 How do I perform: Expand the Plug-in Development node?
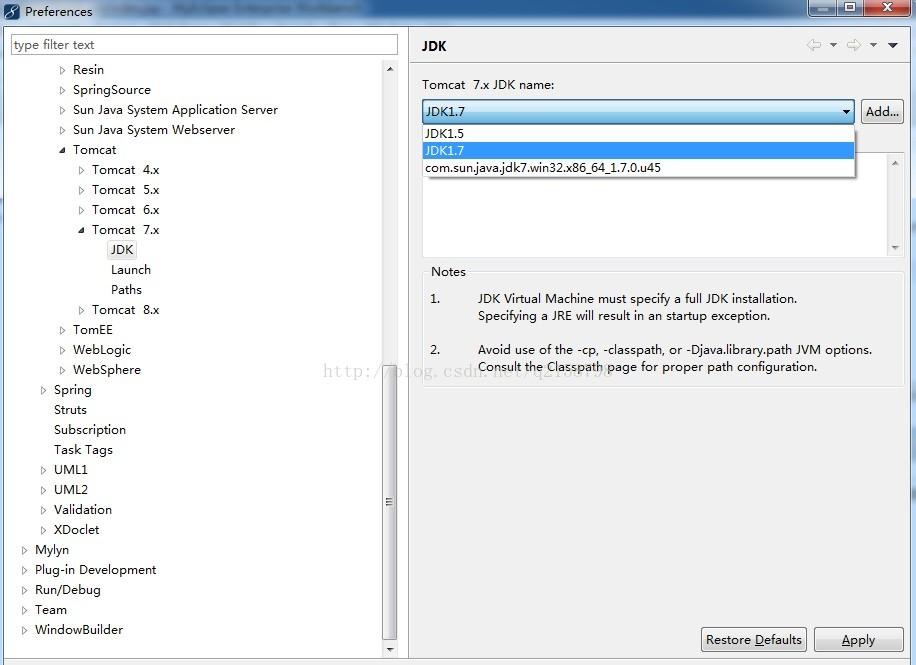(x=24, y=570)
